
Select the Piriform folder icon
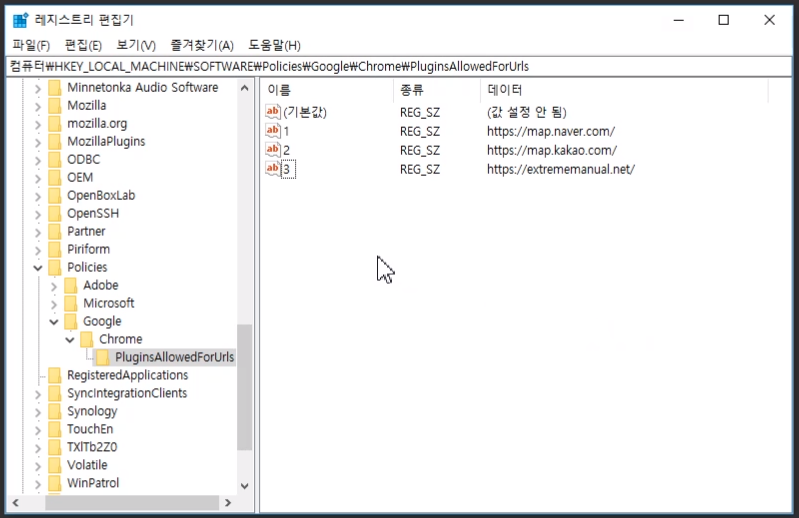[55, 250]
